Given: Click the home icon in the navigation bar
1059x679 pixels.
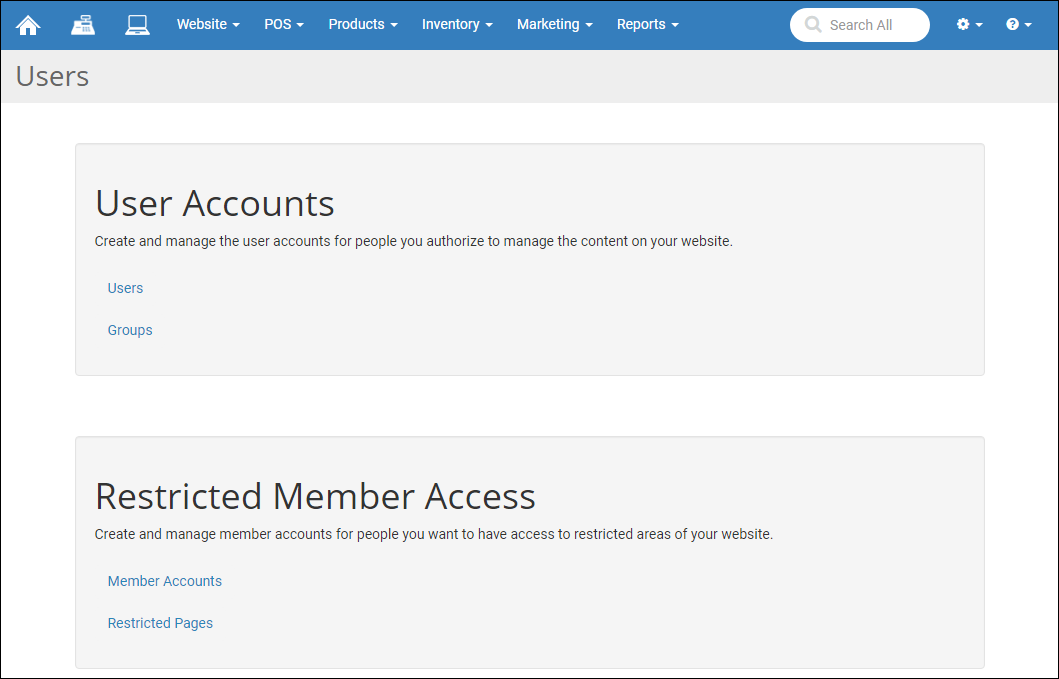Looking at the screenshot, I should (27, 24).
